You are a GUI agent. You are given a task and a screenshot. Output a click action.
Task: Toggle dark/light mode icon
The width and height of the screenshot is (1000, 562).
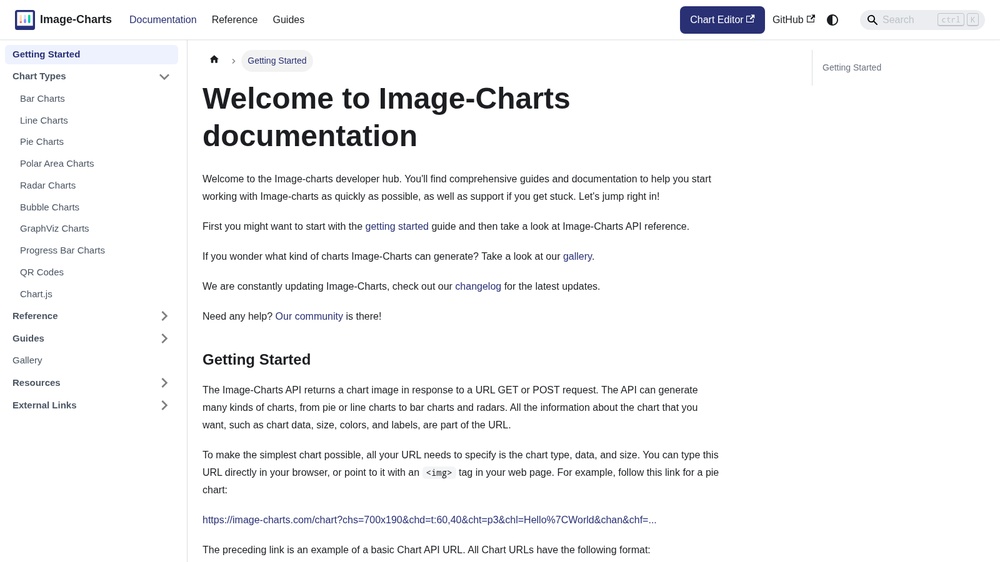click(x=832, y=20)
